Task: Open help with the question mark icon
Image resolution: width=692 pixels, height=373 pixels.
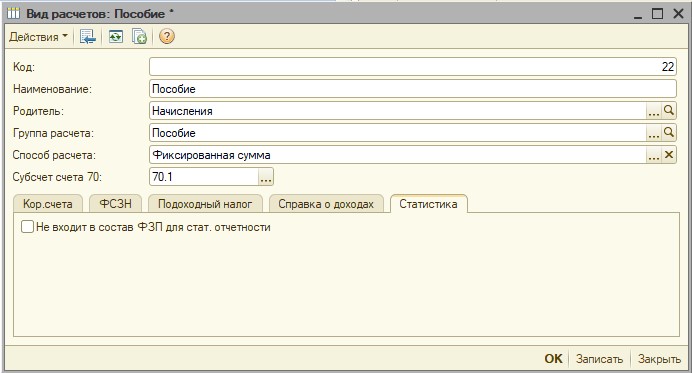Action: [167, 36]
